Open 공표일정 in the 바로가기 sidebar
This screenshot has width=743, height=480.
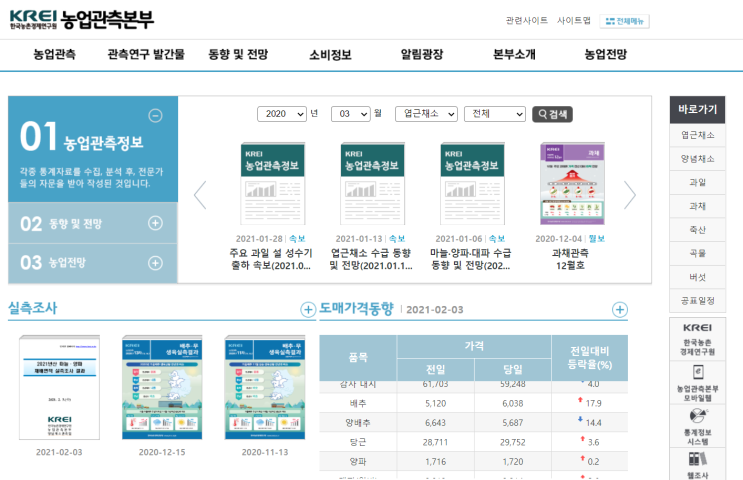[x=698, y=301]
